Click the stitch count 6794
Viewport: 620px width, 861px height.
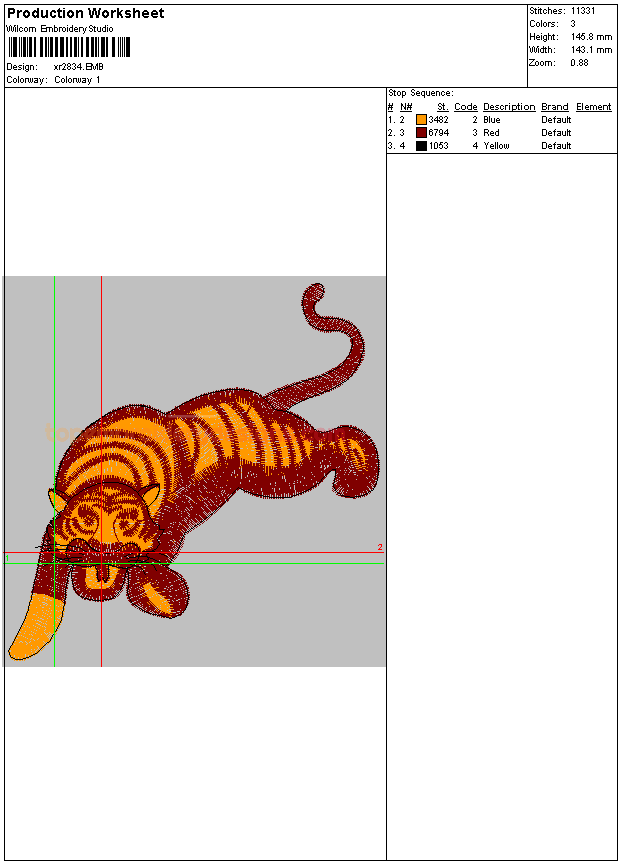coord(439,133)
